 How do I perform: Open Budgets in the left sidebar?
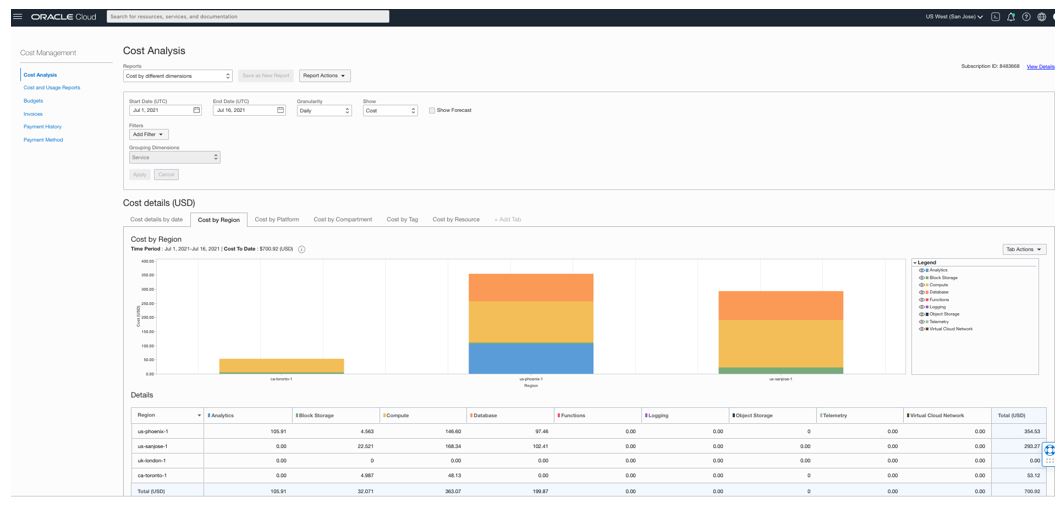click(33, 101)
